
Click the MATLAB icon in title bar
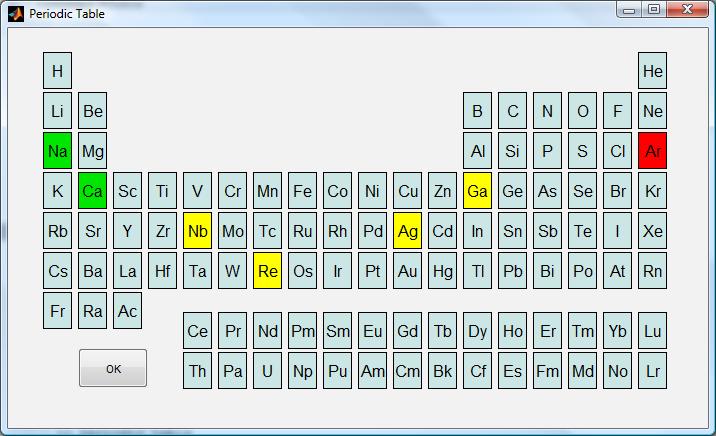pos(16,14)
